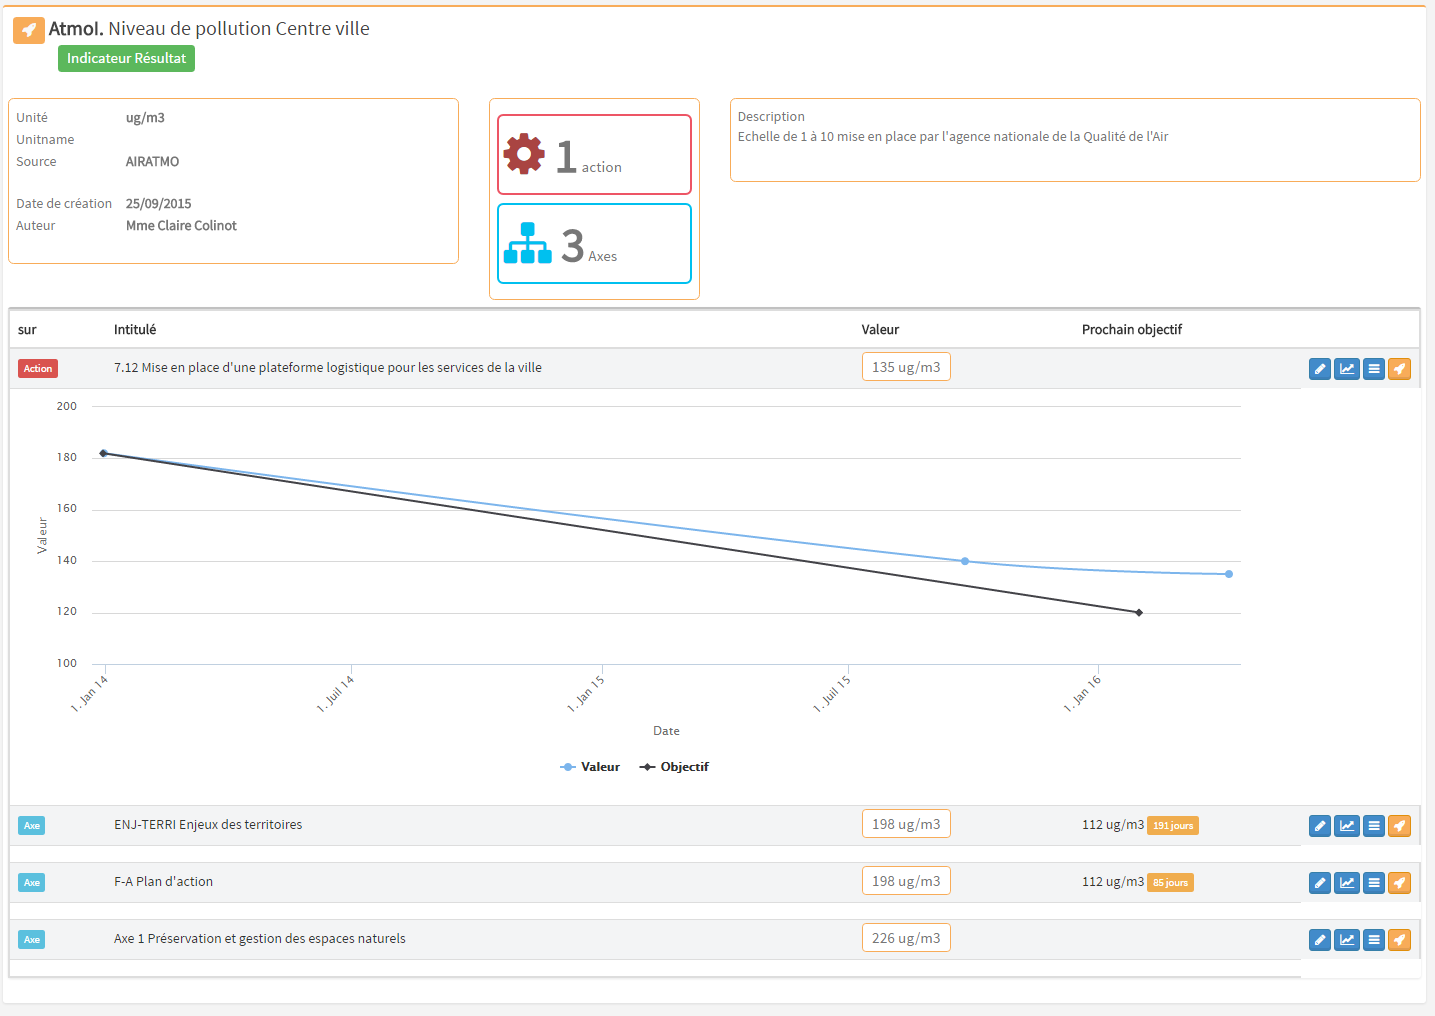
Task: Click the Indicateur Résultat label
Action: (x=126, y=58)
